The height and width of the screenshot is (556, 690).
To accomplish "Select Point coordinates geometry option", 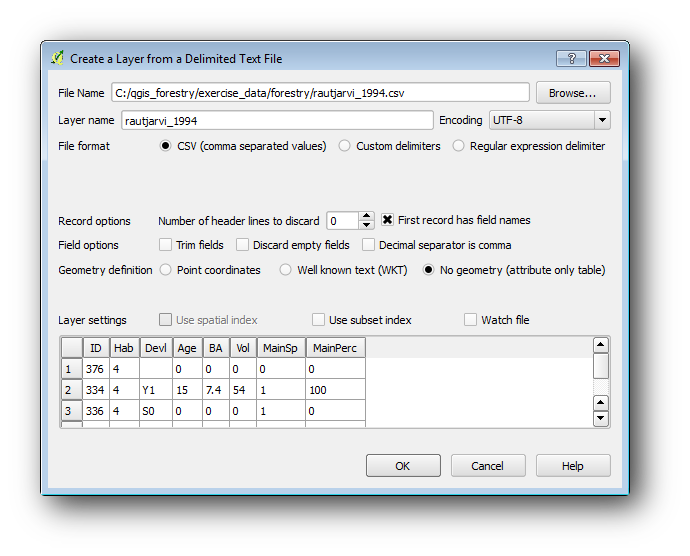I will [167, 270].
